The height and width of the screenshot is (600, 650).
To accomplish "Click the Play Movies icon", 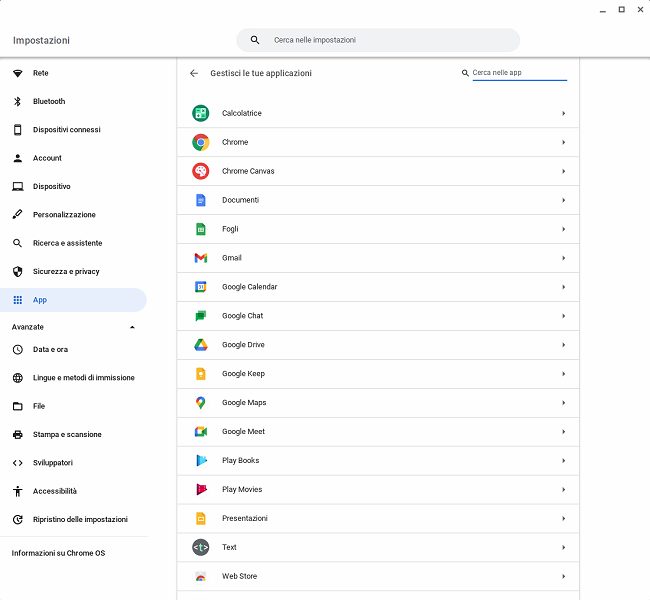I will [200, 490].
